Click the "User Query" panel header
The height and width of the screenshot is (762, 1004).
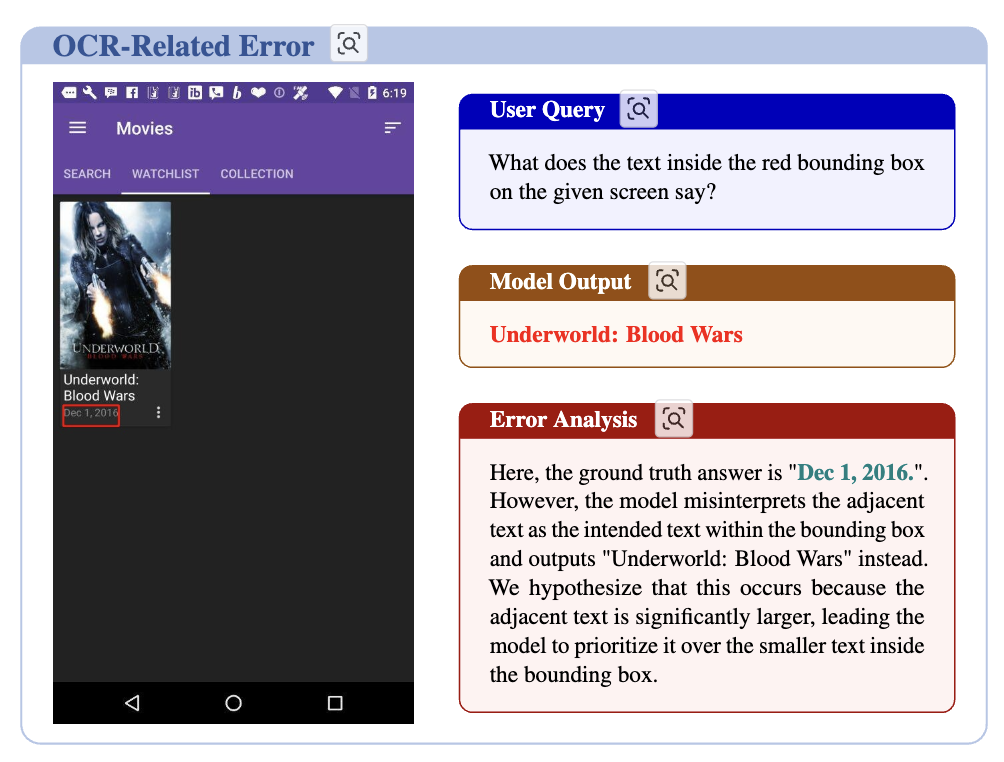(707, 111)
